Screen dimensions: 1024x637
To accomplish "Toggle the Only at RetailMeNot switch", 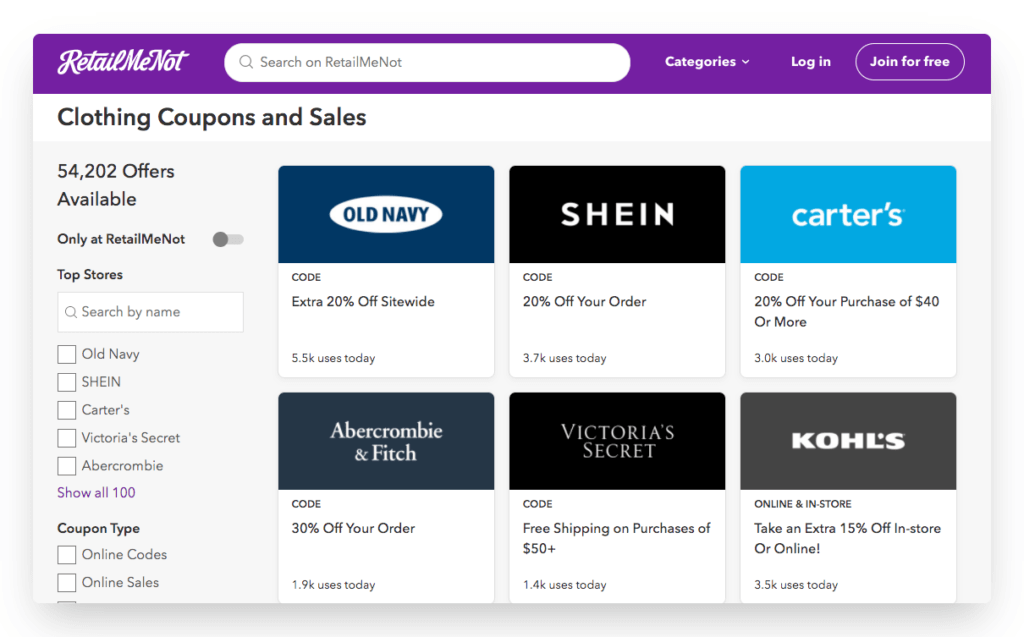I will coord(228,239).
